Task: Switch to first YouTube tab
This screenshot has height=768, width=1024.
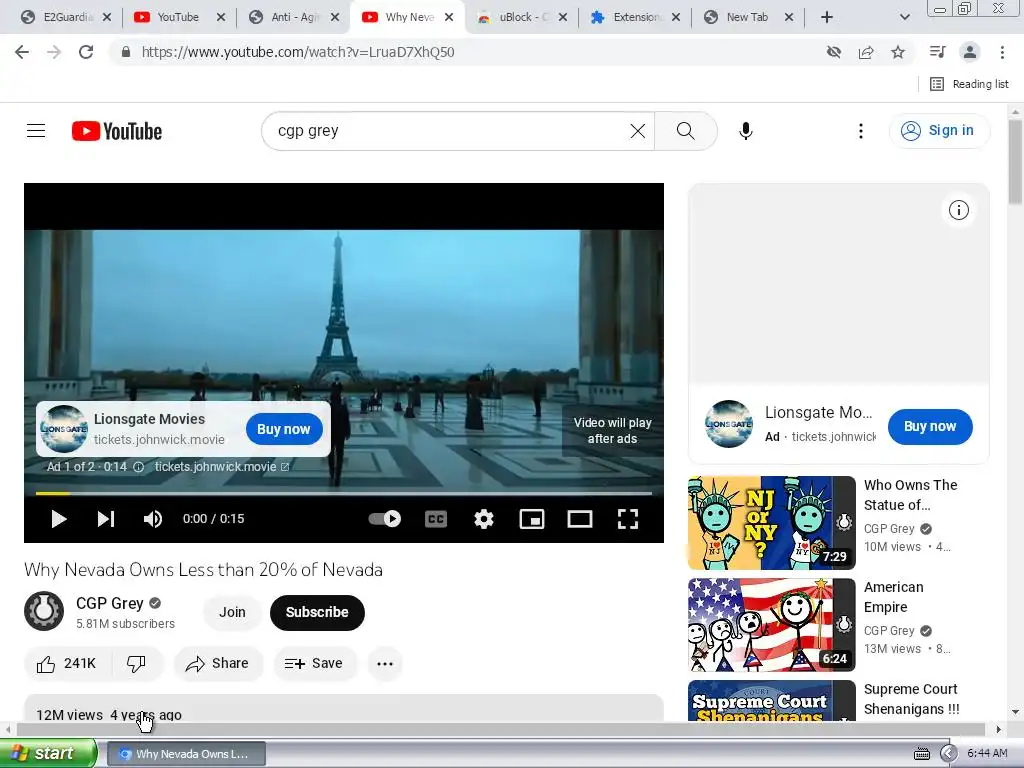Action: click(x=178, y=18)
